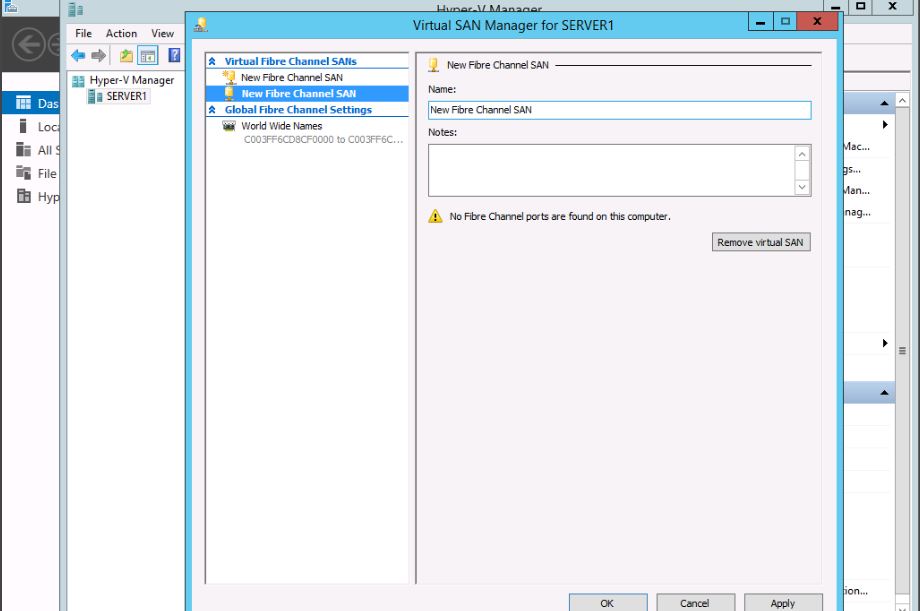920x611 pixels.
Task: Expand the top submenu arrow in Actions pane
Action: click(885, 124)
